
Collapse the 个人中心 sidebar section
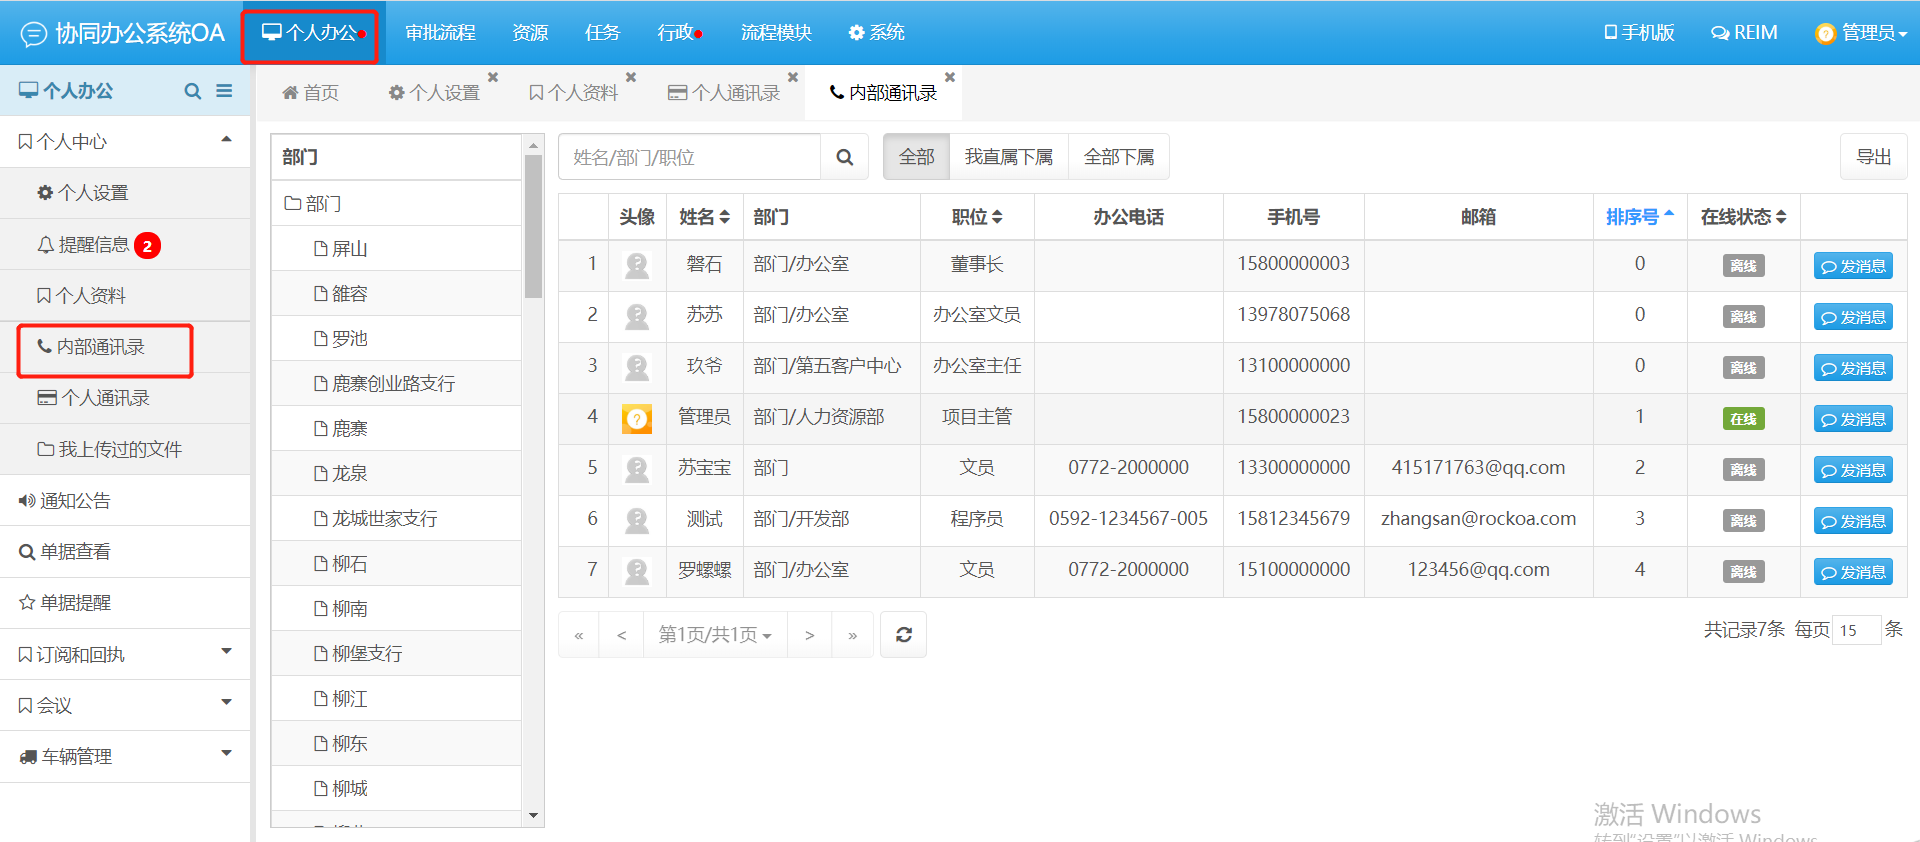[125, 142]
